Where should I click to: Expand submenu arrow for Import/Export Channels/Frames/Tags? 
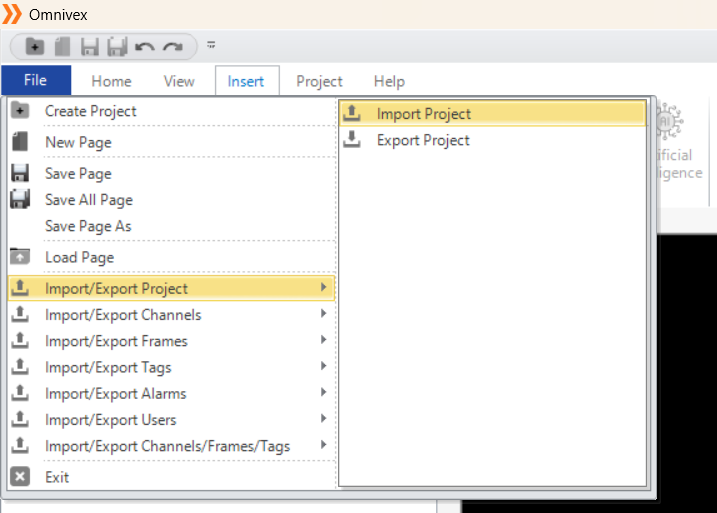coord(323,445)
